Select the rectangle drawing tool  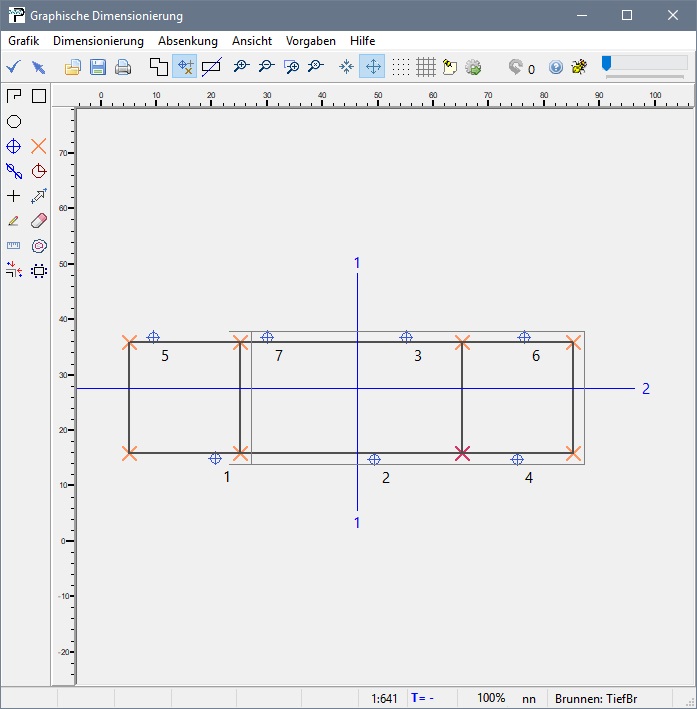tap(39, 96)
